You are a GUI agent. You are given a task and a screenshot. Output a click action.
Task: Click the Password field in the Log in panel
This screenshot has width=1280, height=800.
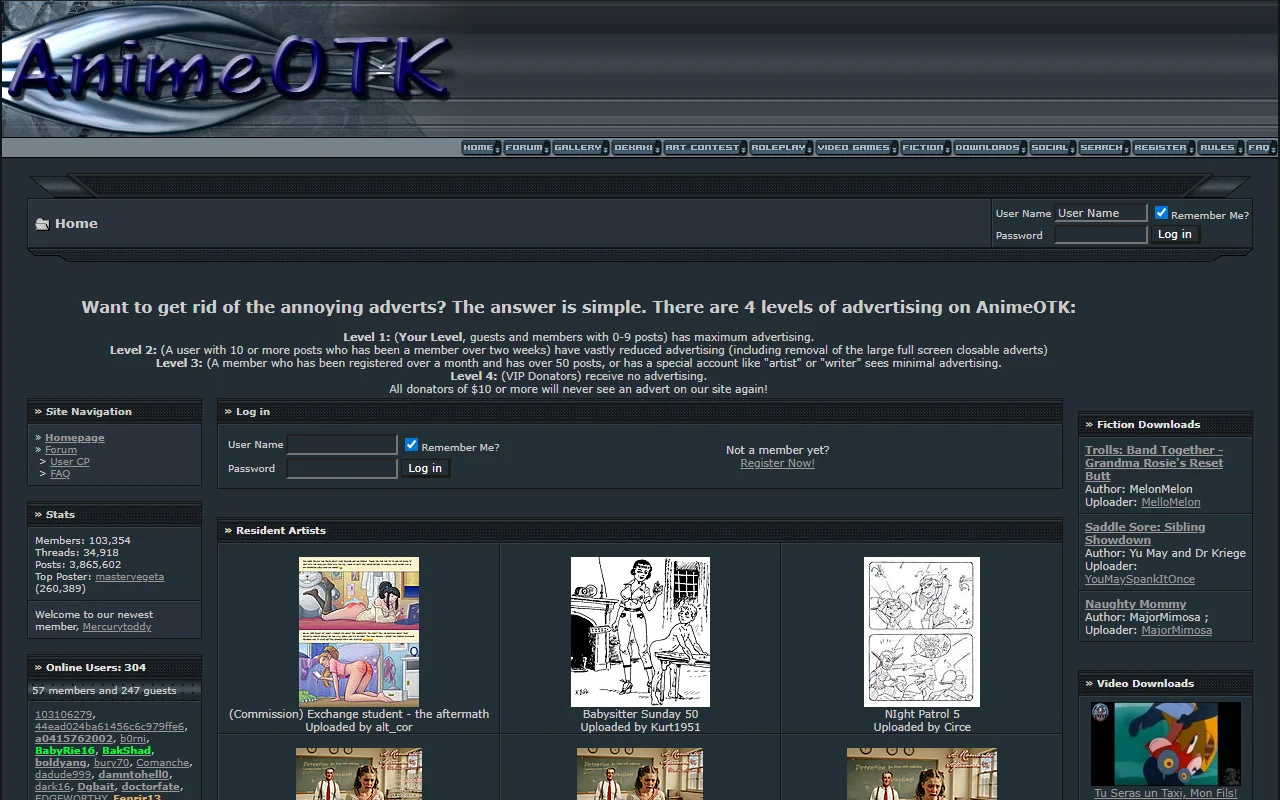pos(341,468)
